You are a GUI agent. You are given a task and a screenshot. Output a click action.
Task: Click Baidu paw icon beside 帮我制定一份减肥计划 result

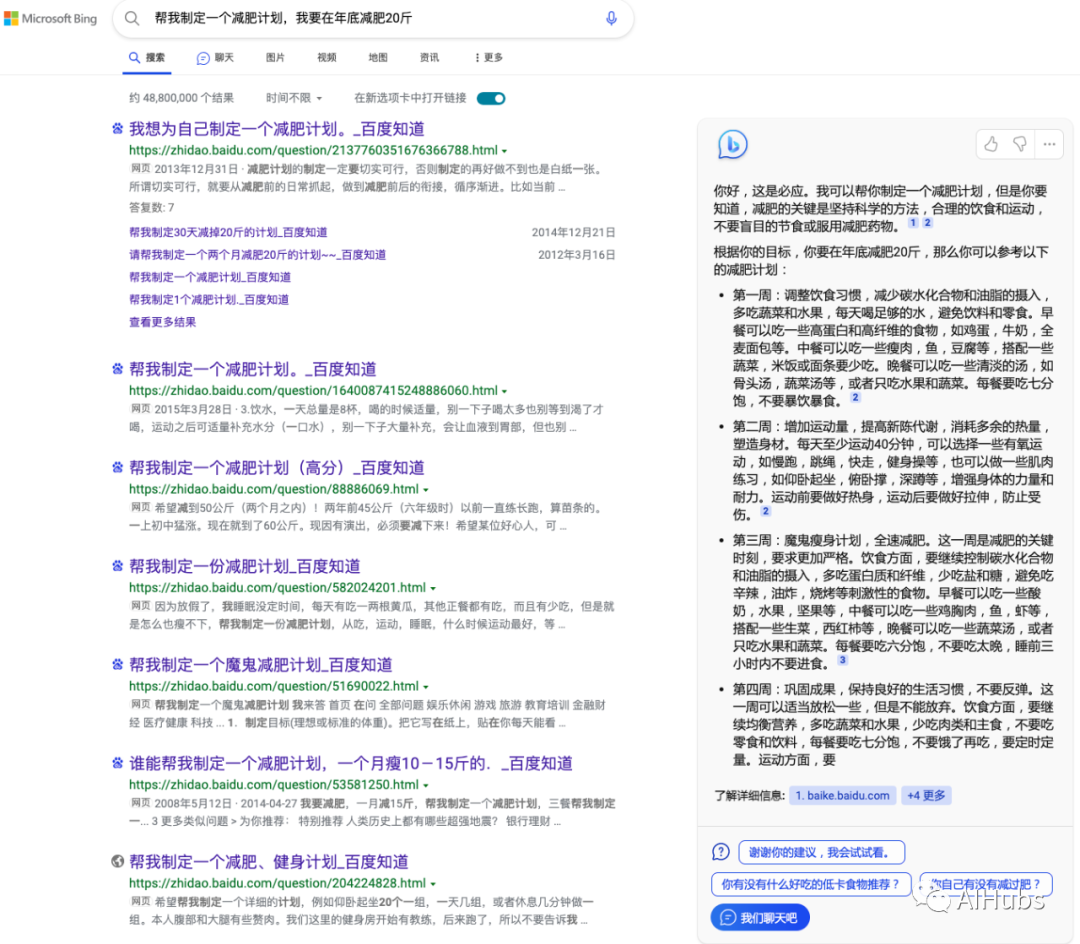click(118, 565)
